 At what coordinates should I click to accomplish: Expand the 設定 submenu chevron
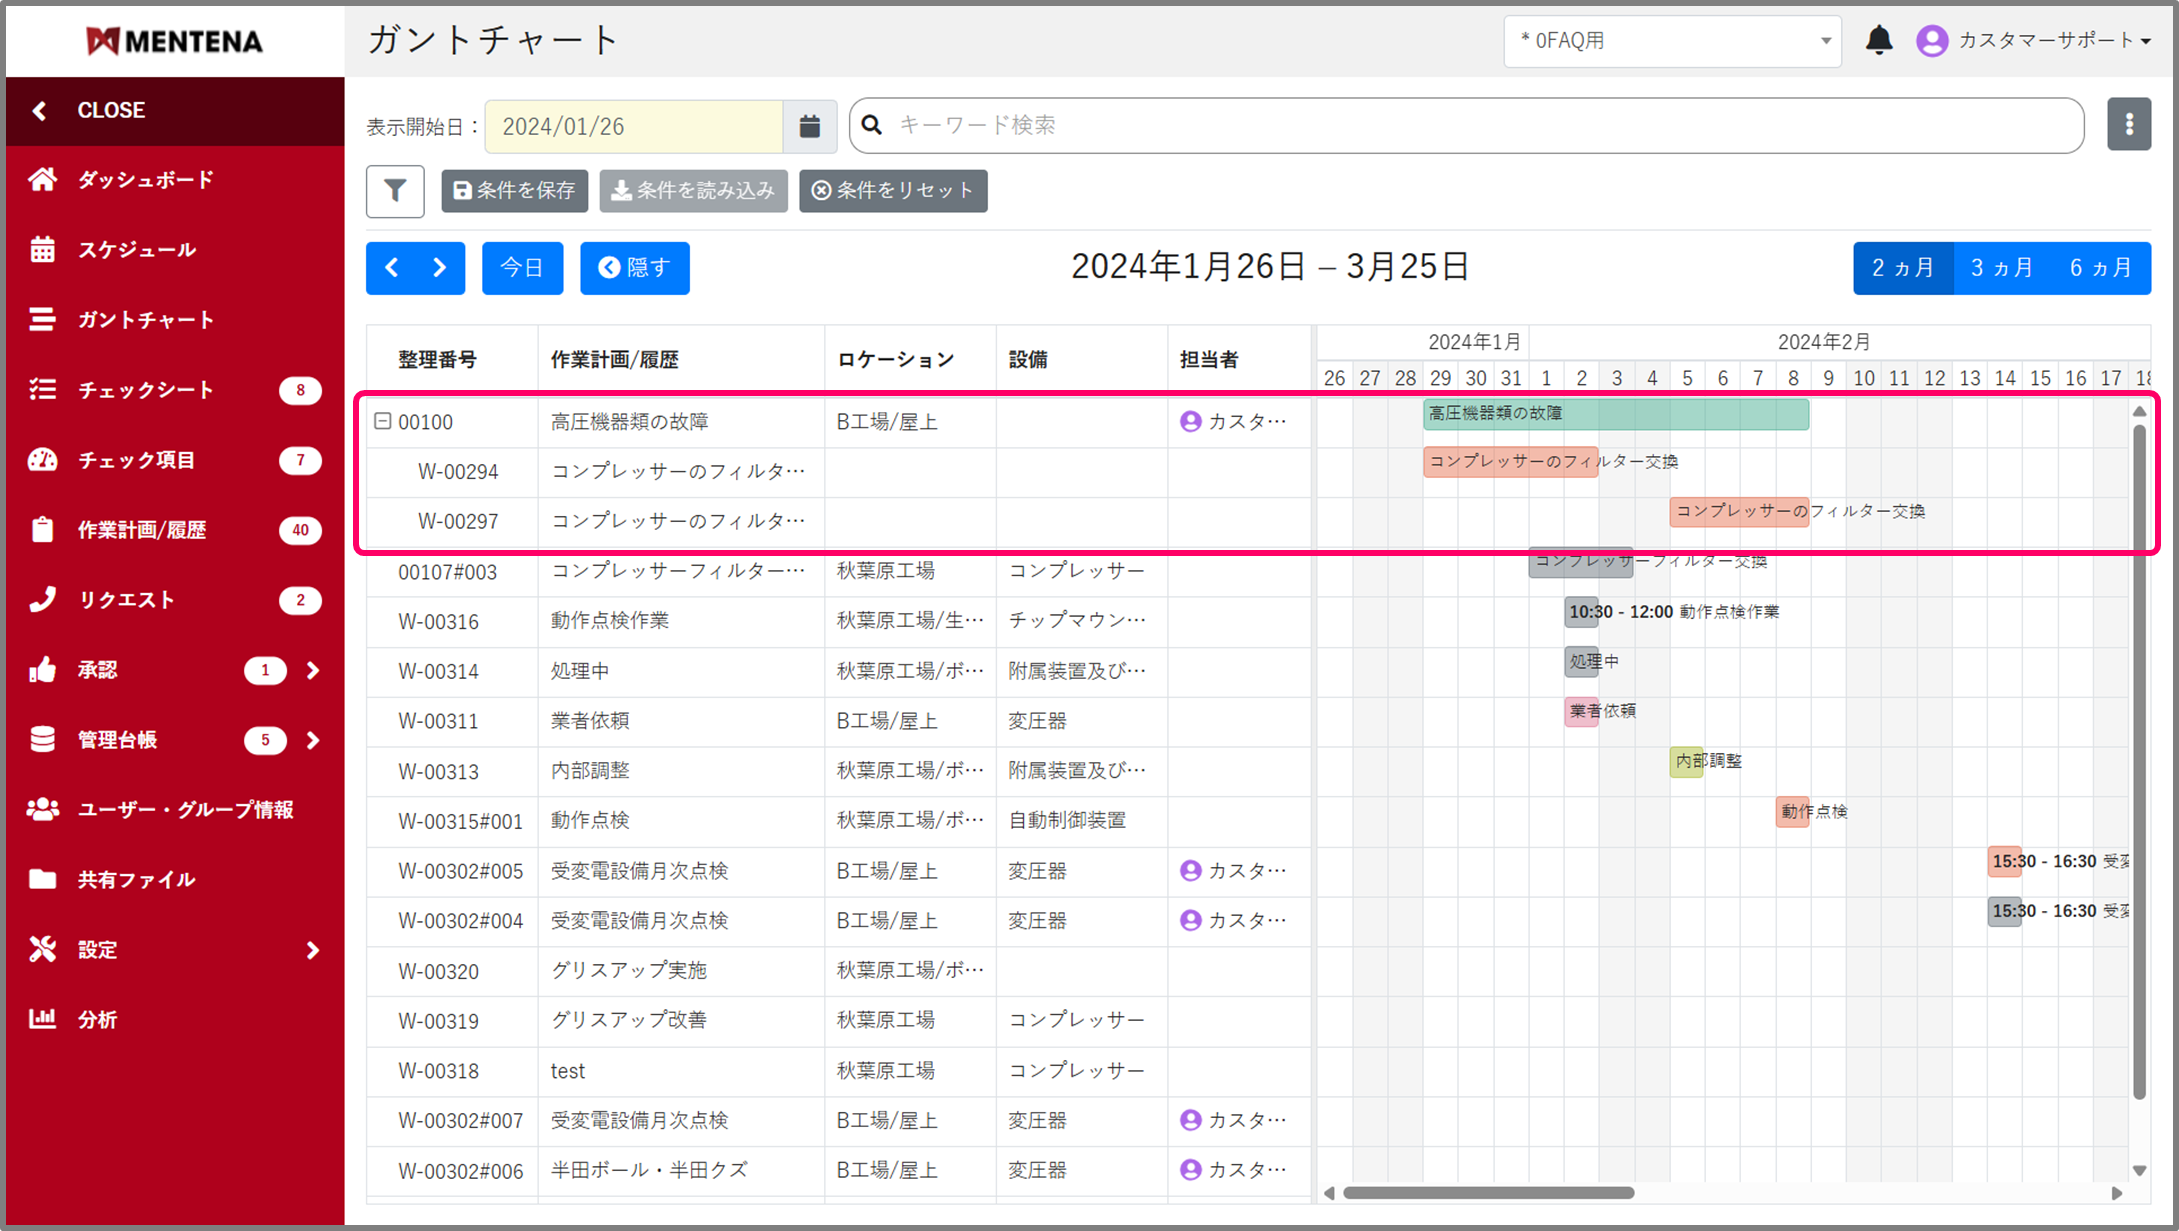point(313,950)
